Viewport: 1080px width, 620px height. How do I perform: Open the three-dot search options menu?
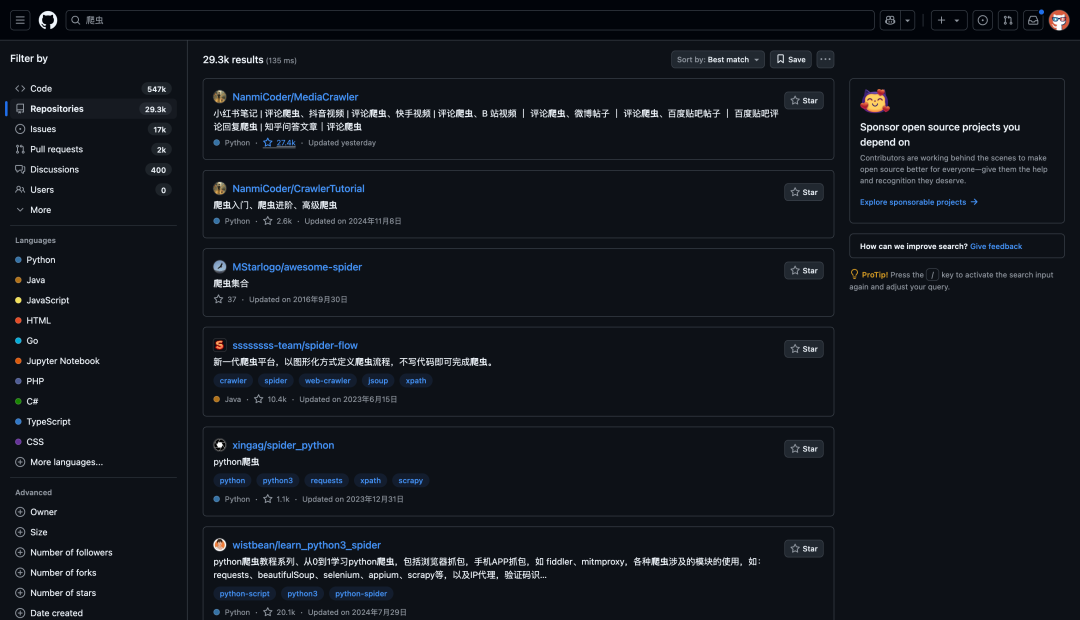[825, 59]
